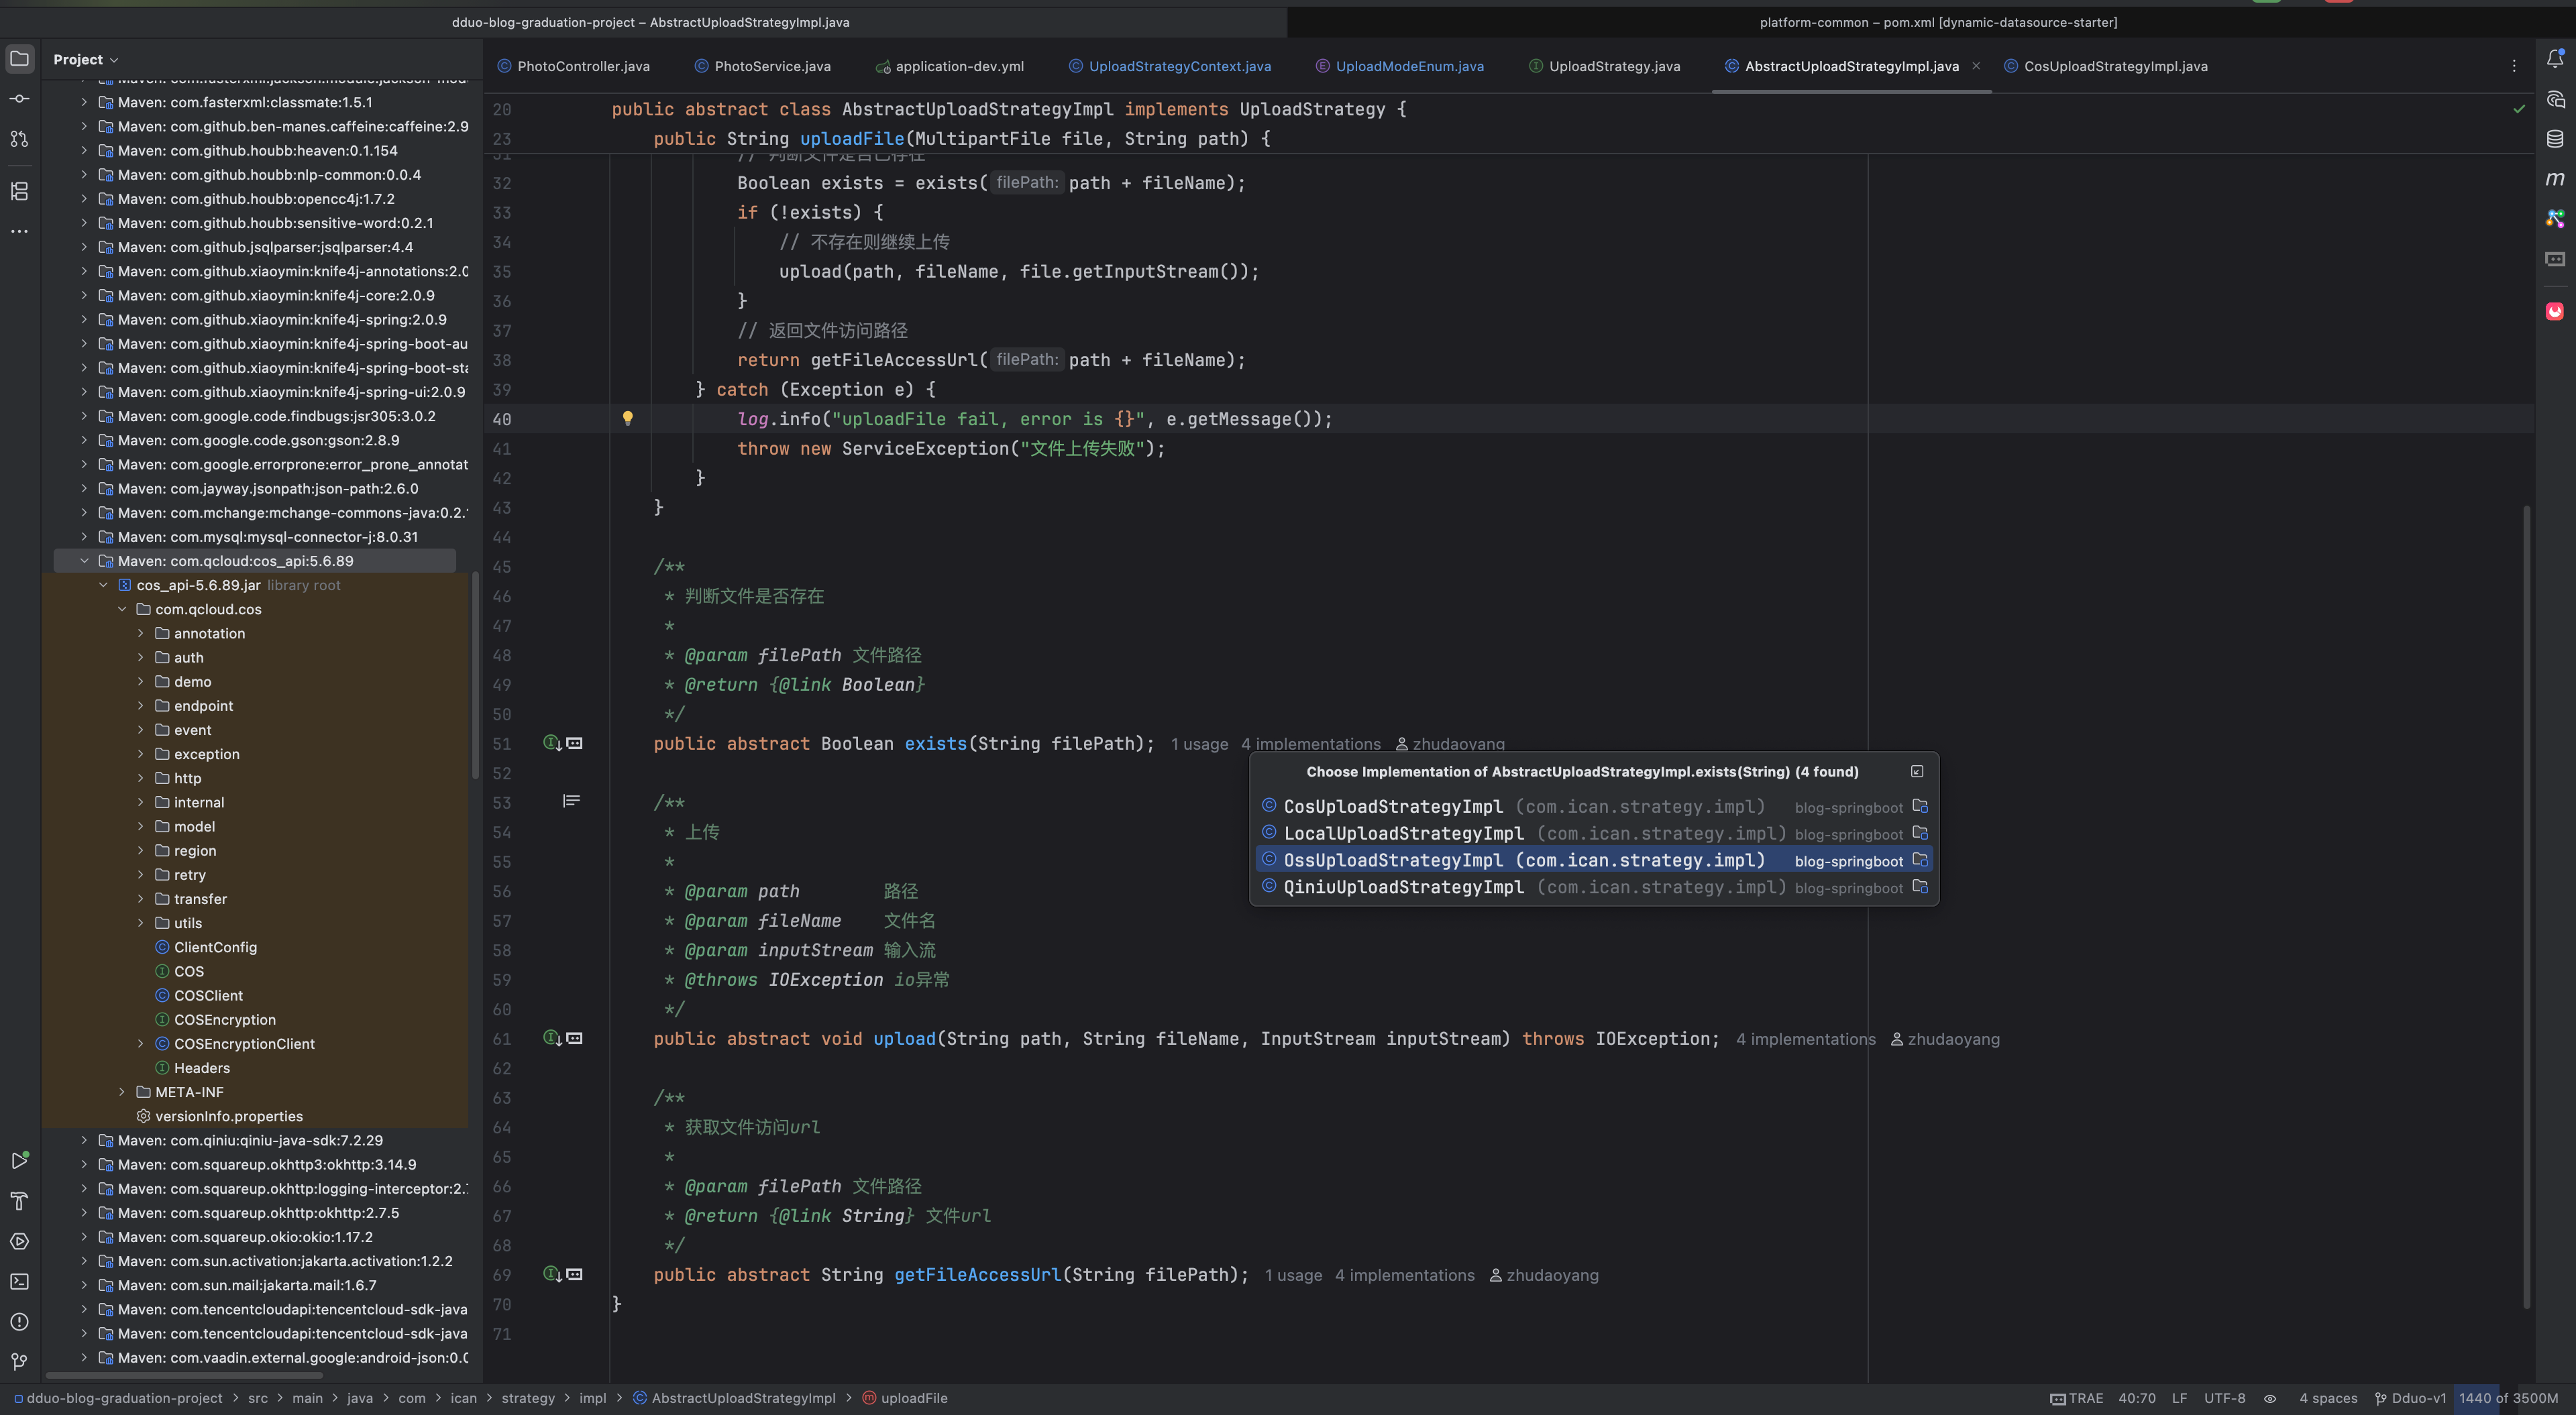The width and height of the screenshot is (2576, 1415).
Task: Open the Maven tool window icon
Action: 2555,179
